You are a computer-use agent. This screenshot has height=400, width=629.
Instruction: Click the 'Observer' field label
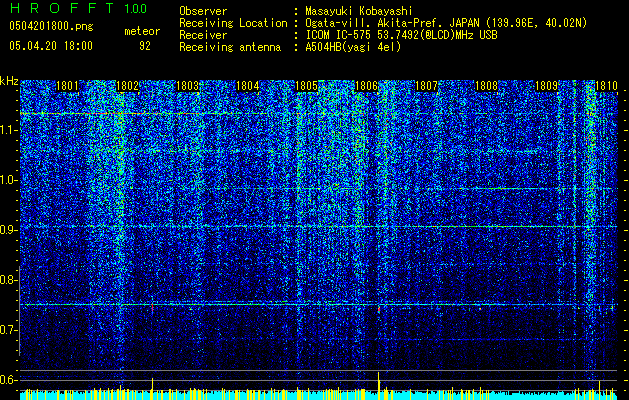203,11
